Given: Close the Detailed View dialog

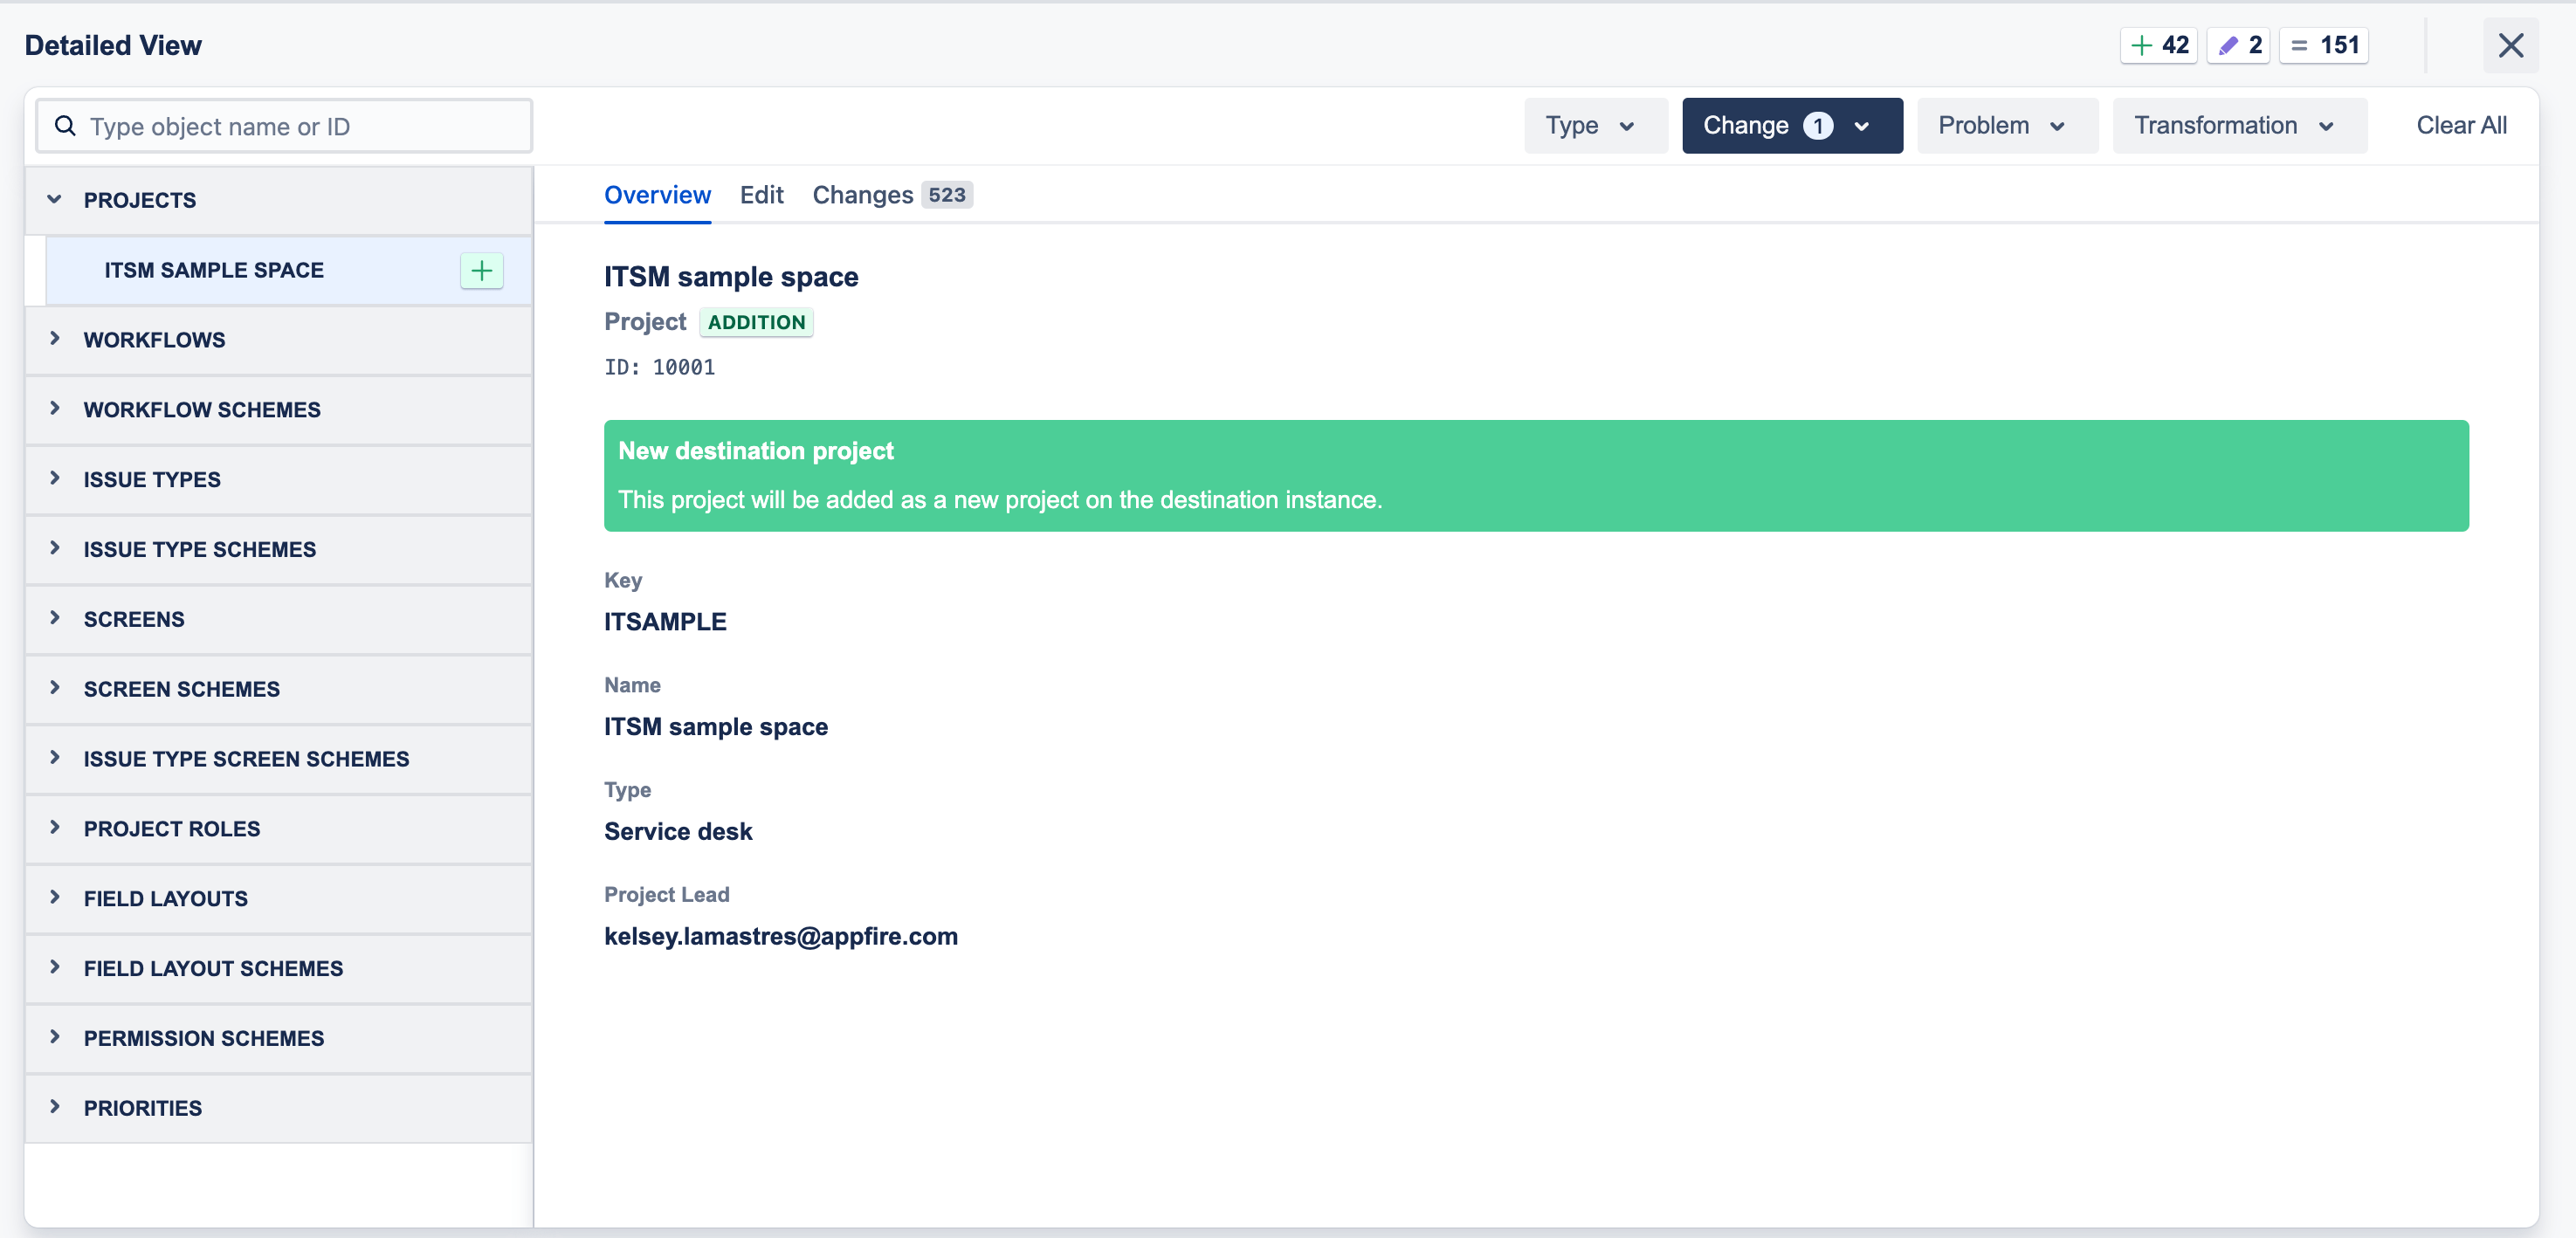Looking at the screenshot, I should 2510,45.
